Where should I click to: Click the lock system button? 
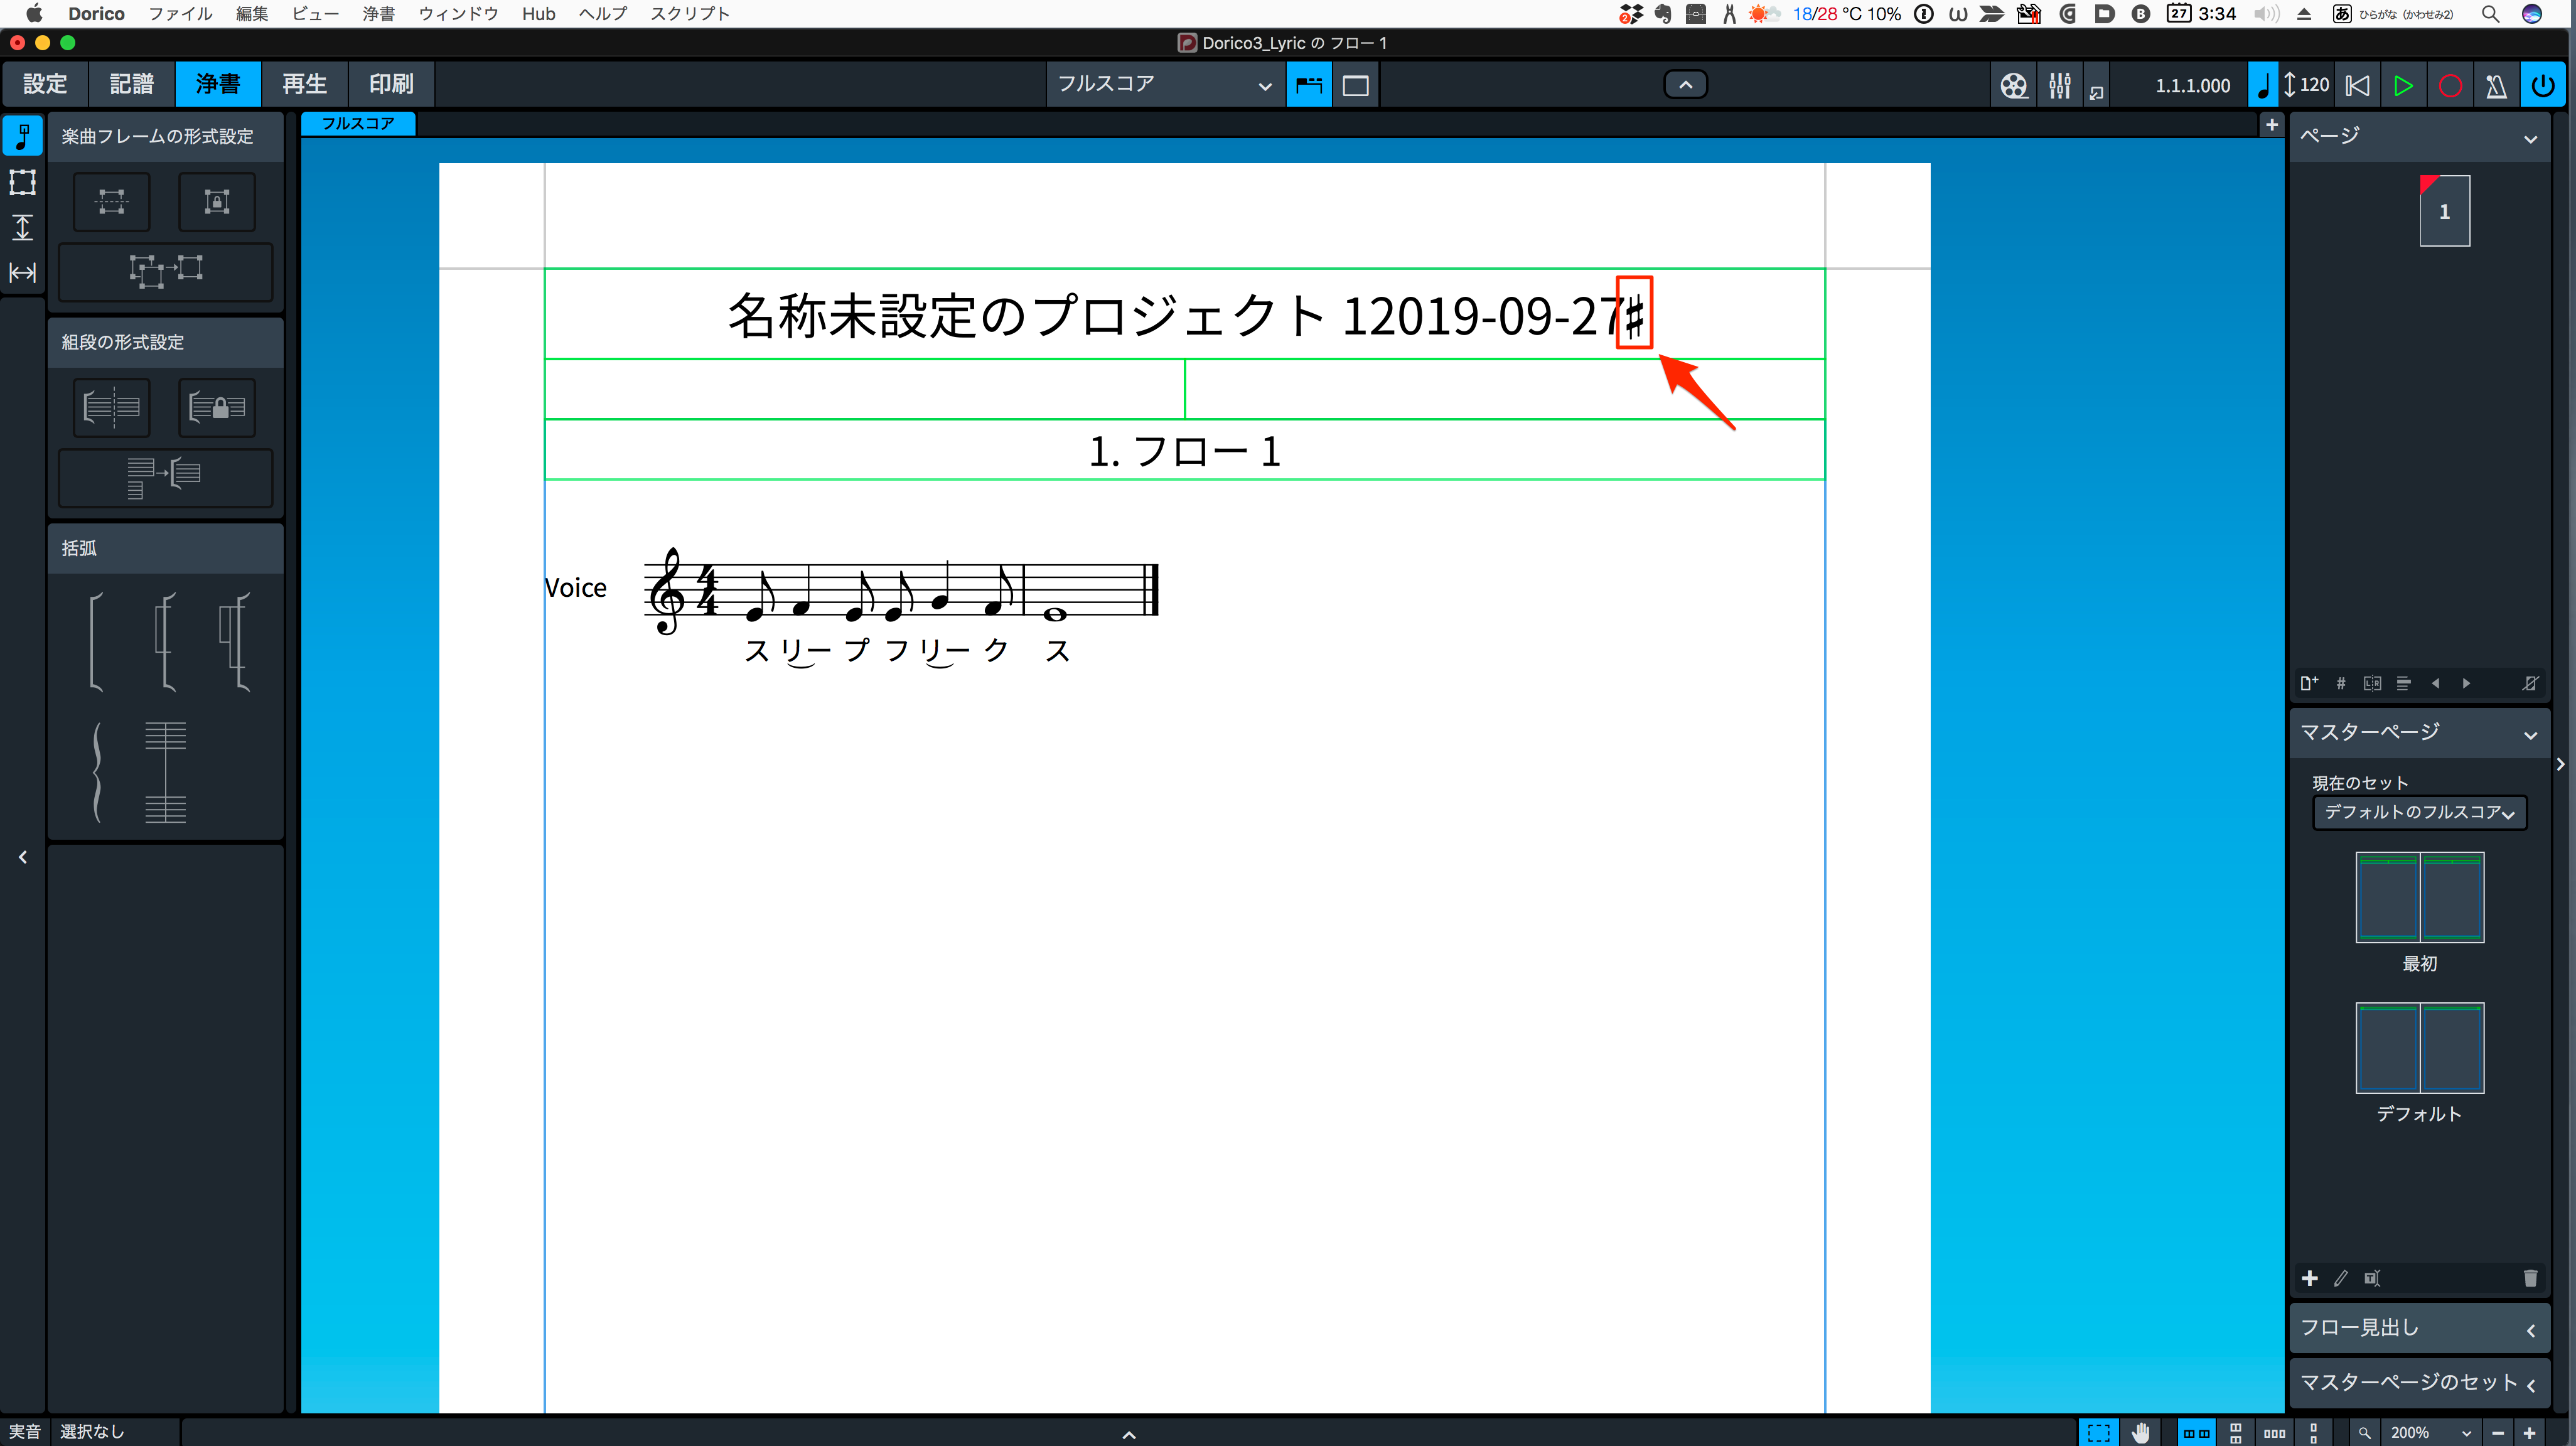point(217,407)
